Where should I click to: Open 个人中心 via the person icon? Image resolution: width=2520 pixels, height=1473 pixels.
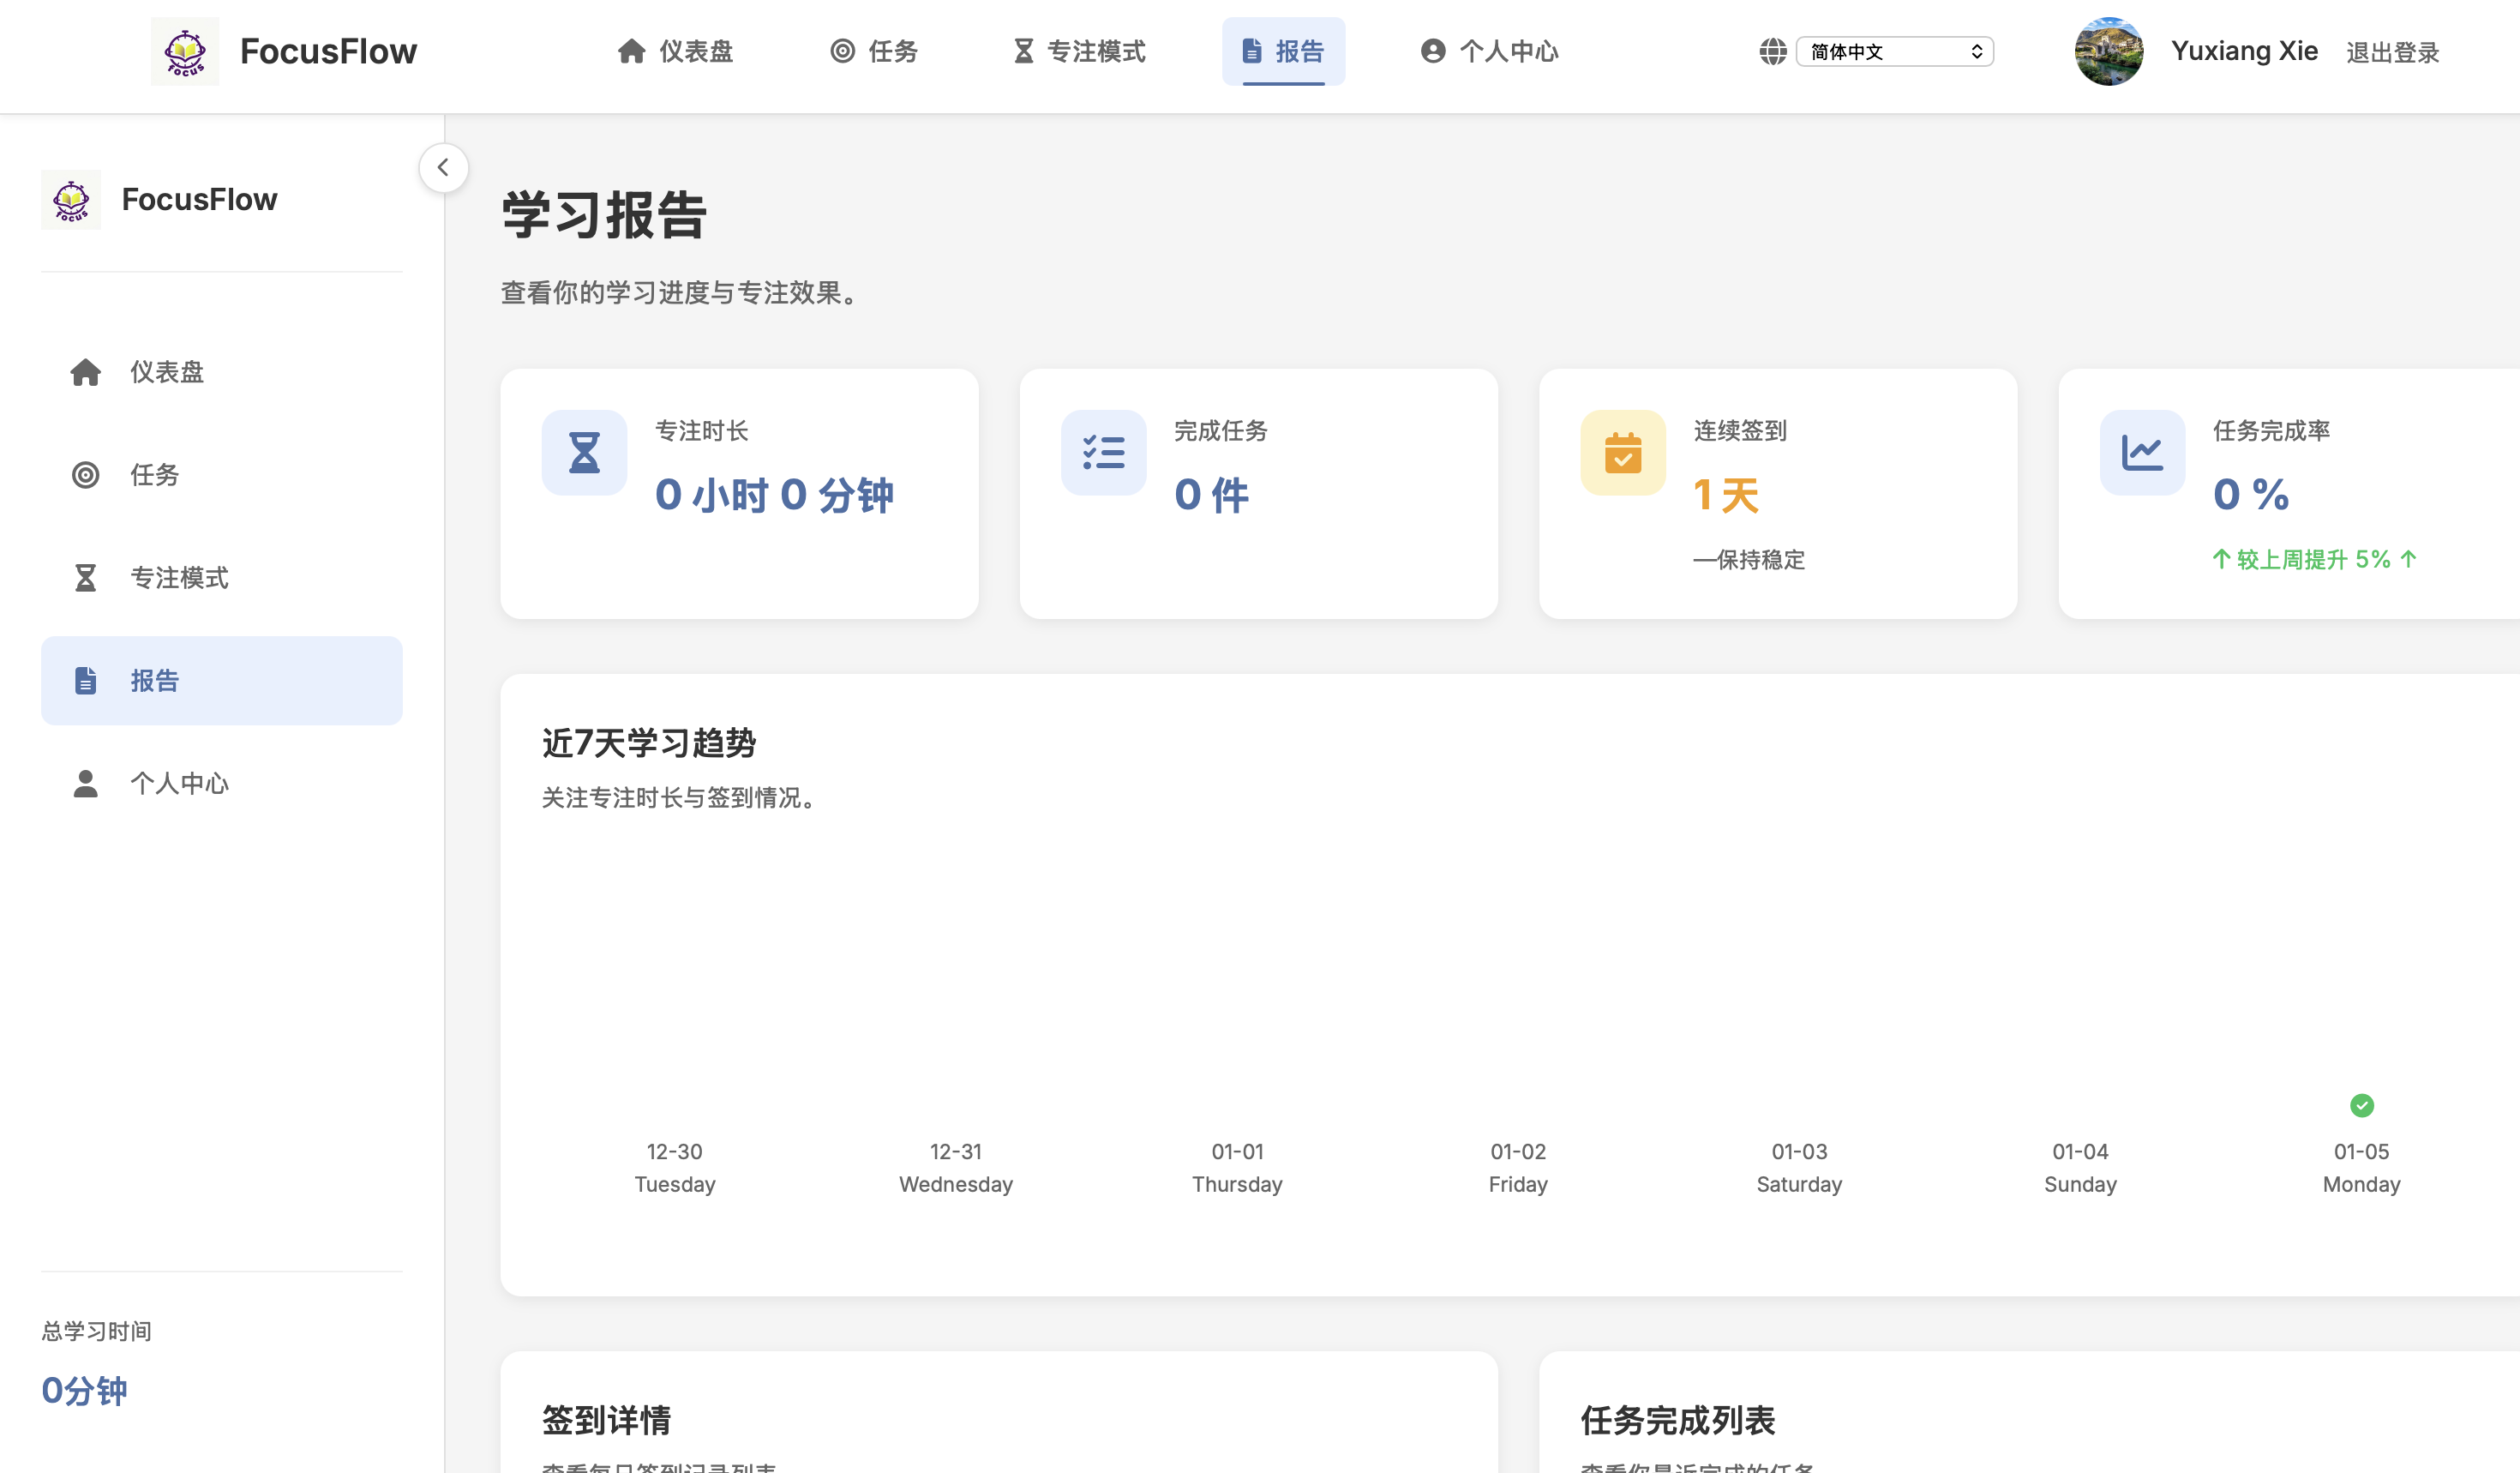[86, 783]
